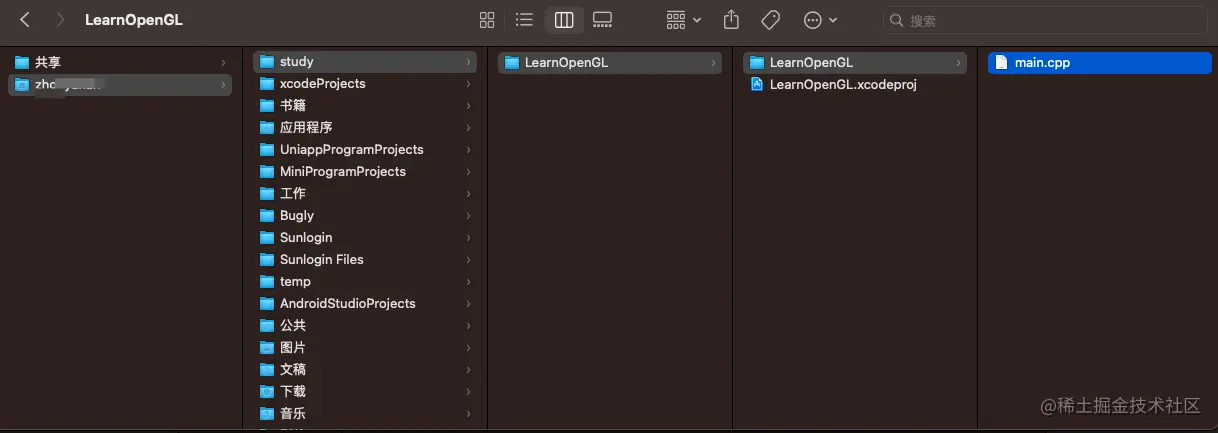This screenshot has width=1218, height=433.
Task: Select the main.cpp file name
Action: point(1042,62)
